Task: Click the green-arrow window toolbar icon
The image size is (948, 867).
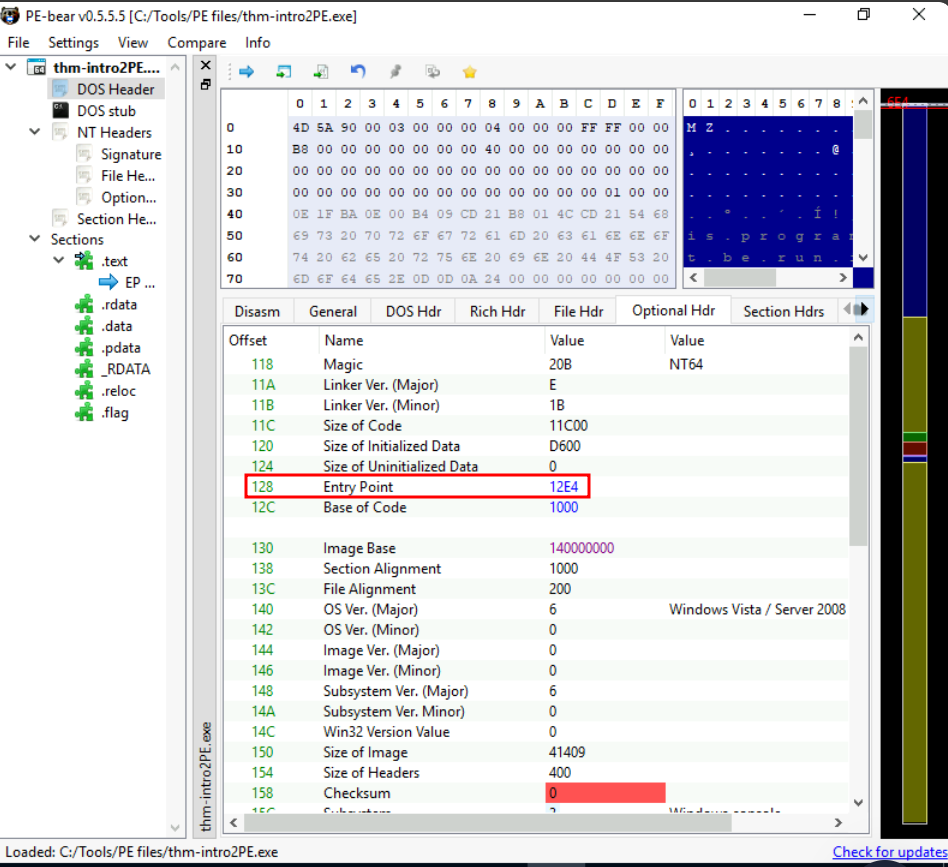Action: [283, 72]
